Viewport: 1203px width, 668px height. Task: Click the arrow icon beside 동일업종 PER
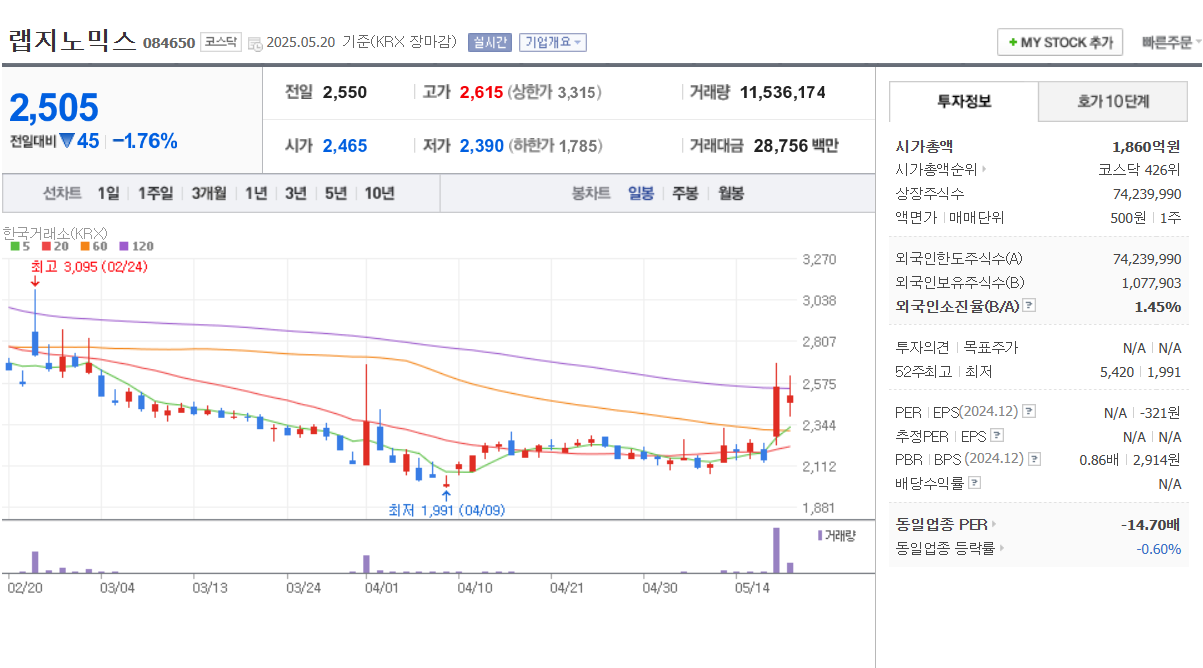[x=994, y=524]
